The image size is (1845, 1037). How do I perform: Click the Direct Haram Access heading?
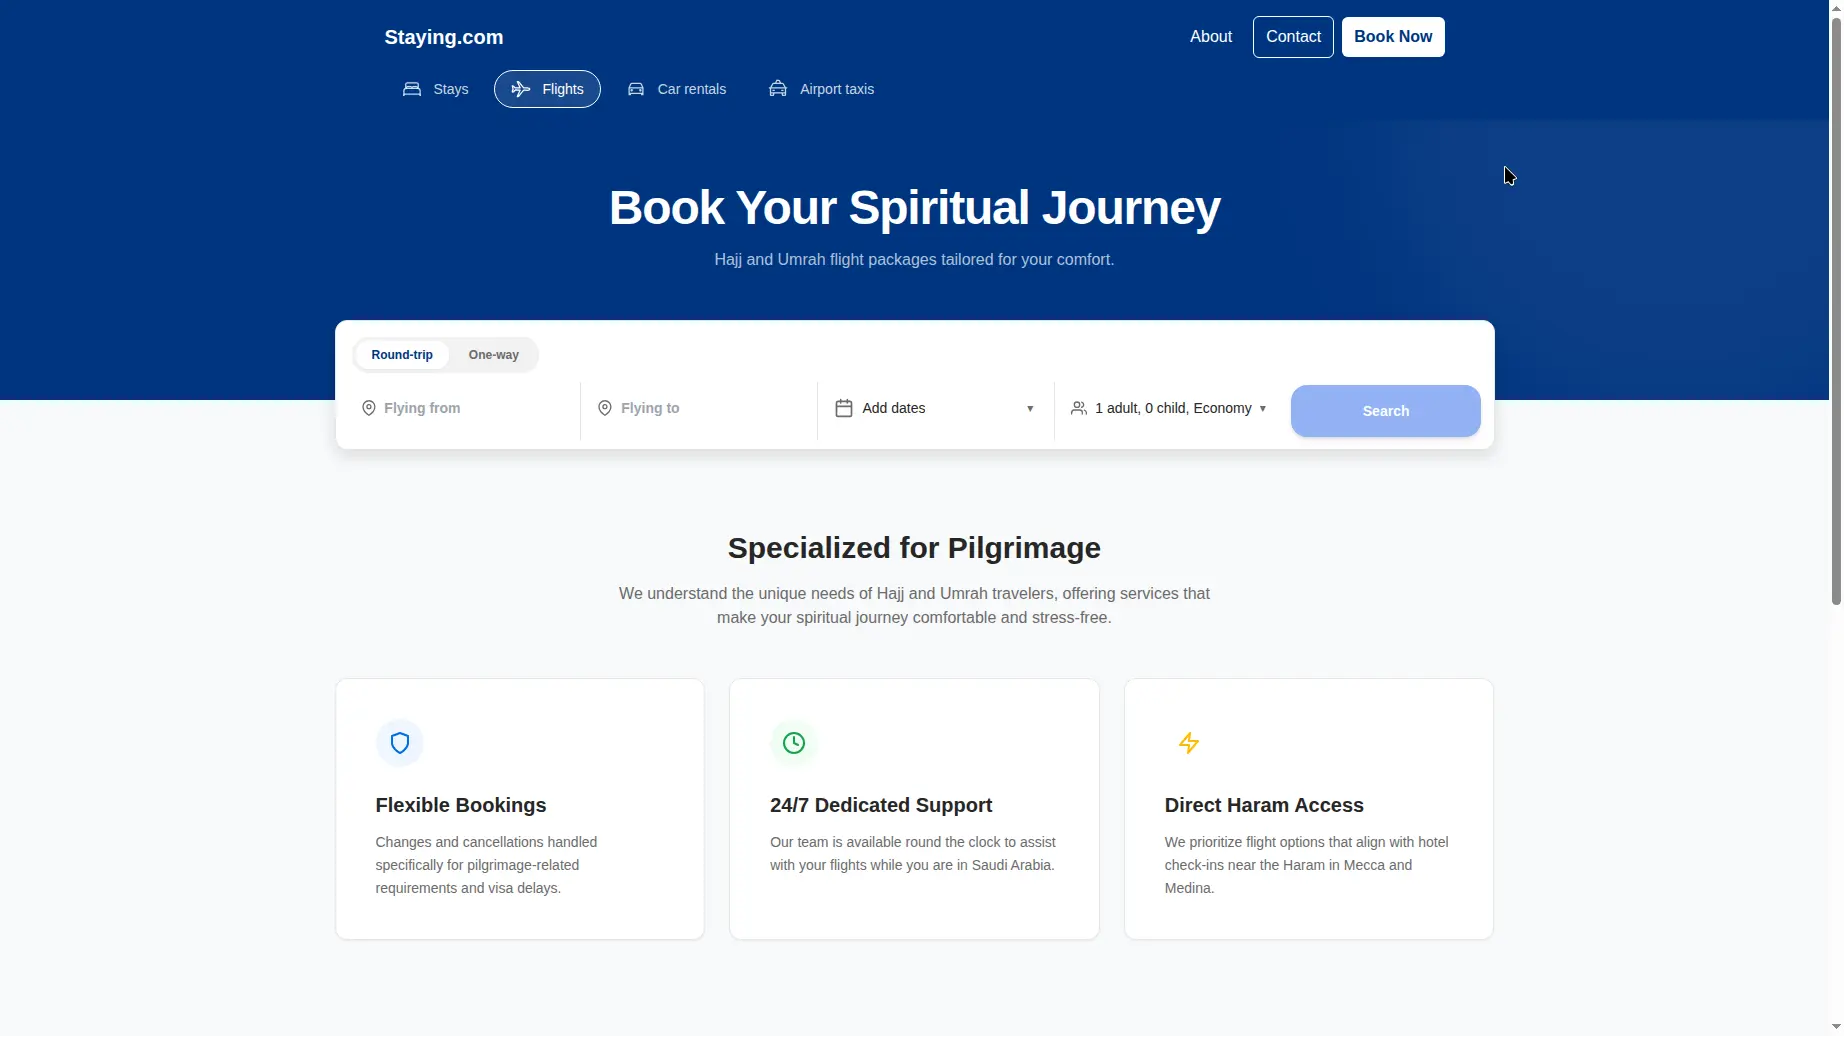[x=1264, y=805]
